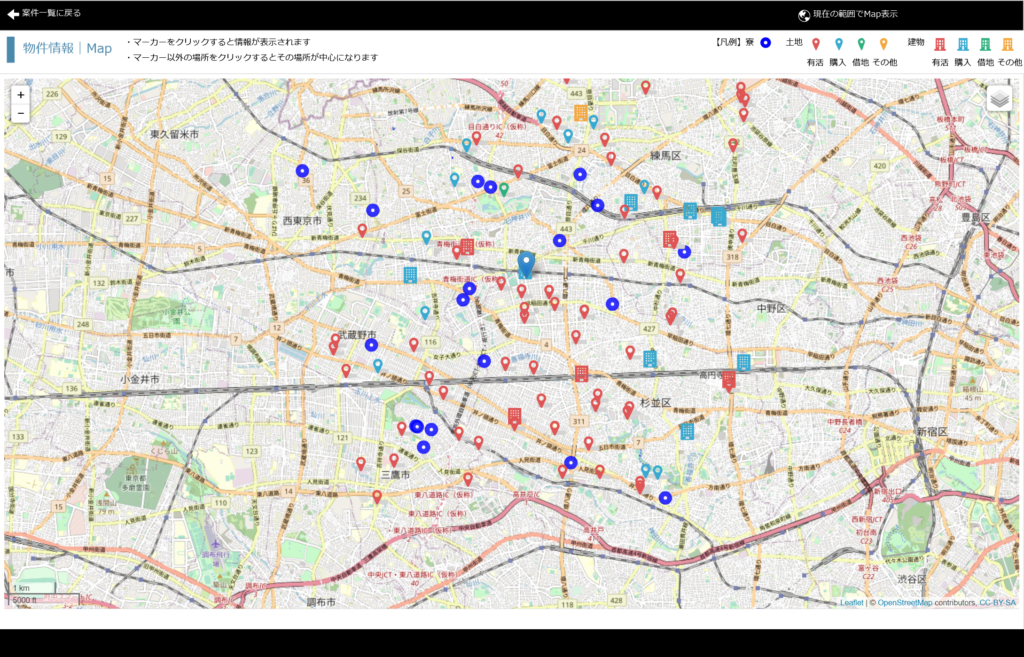Click the blue 購入 building icon in legend
Image resolution: width=1024 pixels, height=657 pixels.
pos(962,44)
